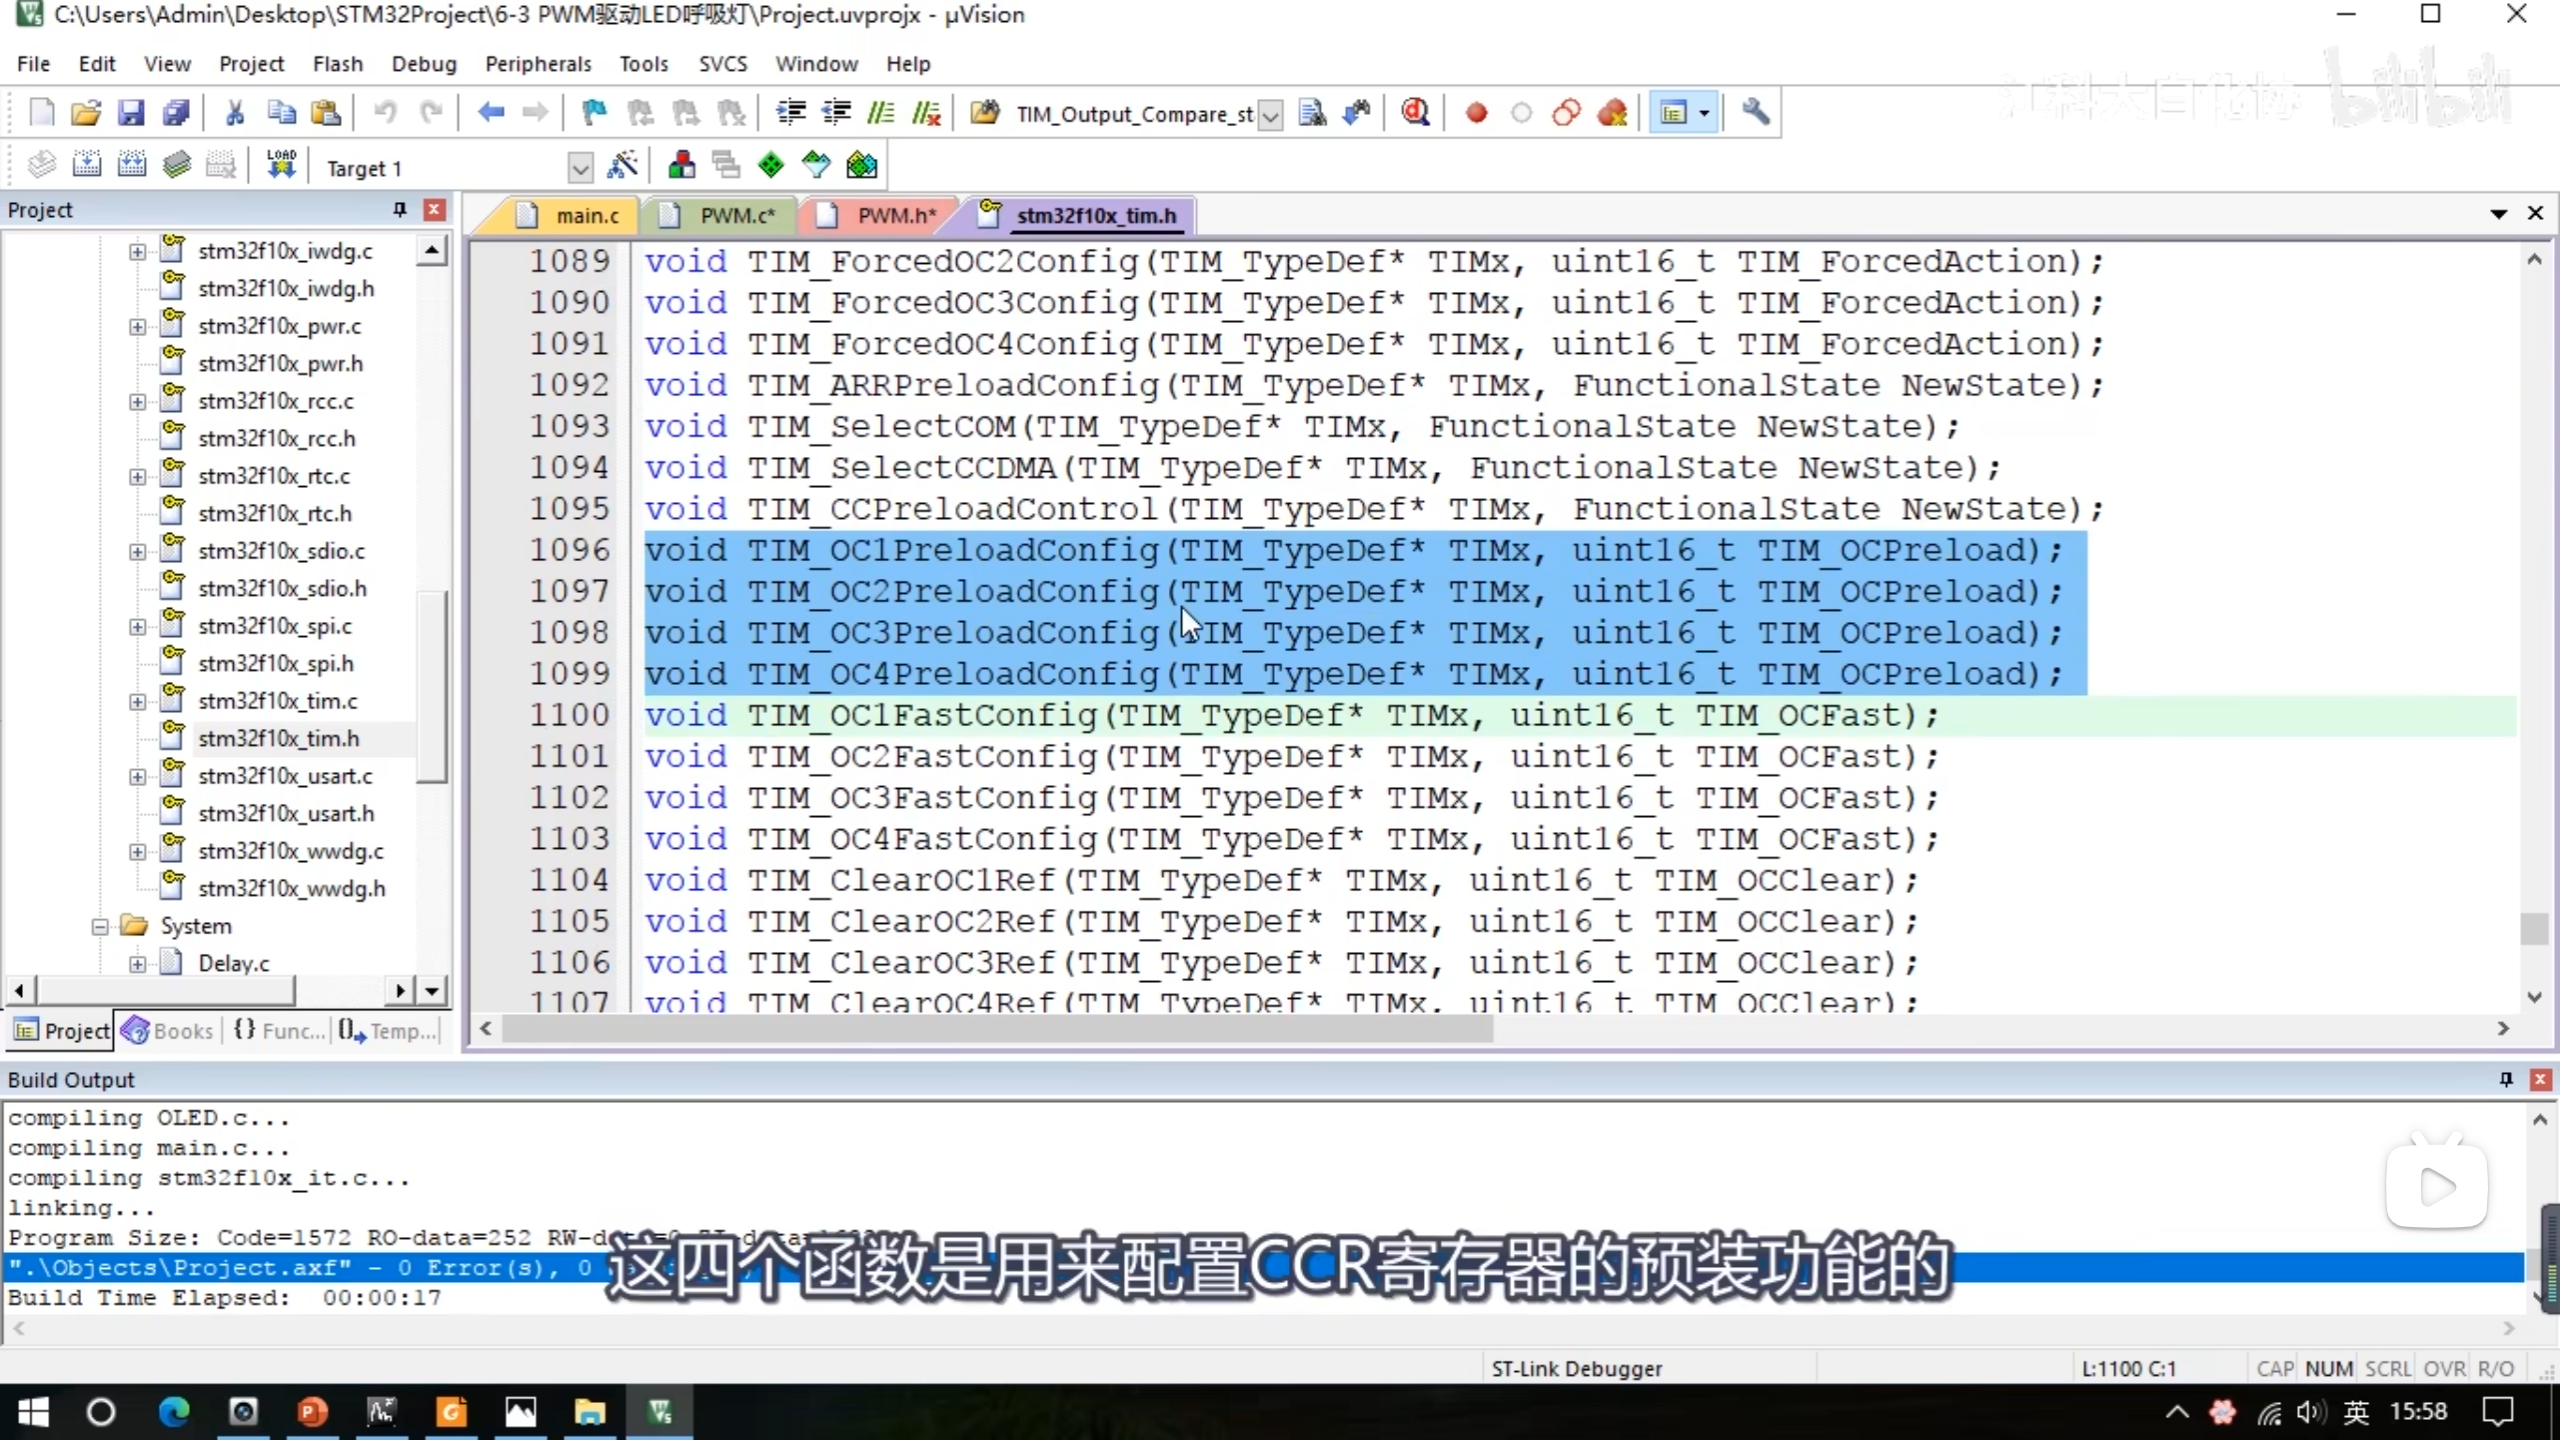
Task: Click the Download LOAD flash icon
Action: (x=281, y=165)
